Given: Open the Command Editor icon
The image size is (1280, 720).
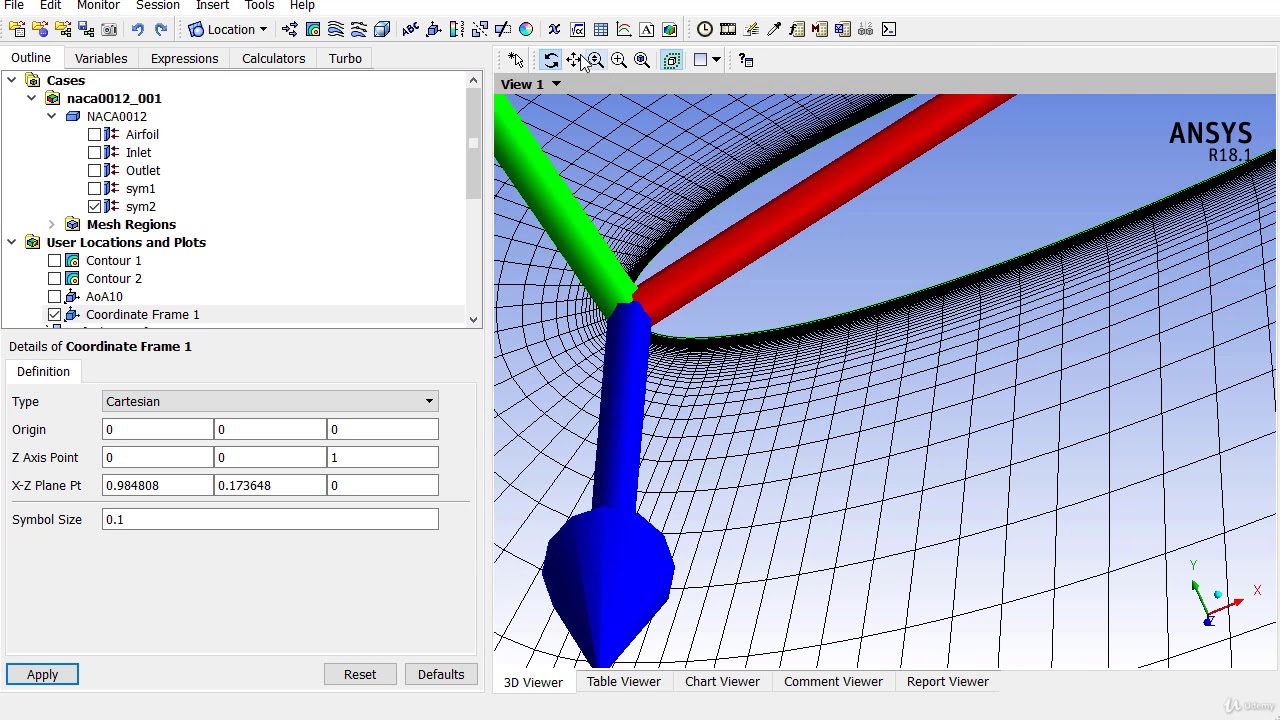Looking at the screenshot, I should point(889,29).
